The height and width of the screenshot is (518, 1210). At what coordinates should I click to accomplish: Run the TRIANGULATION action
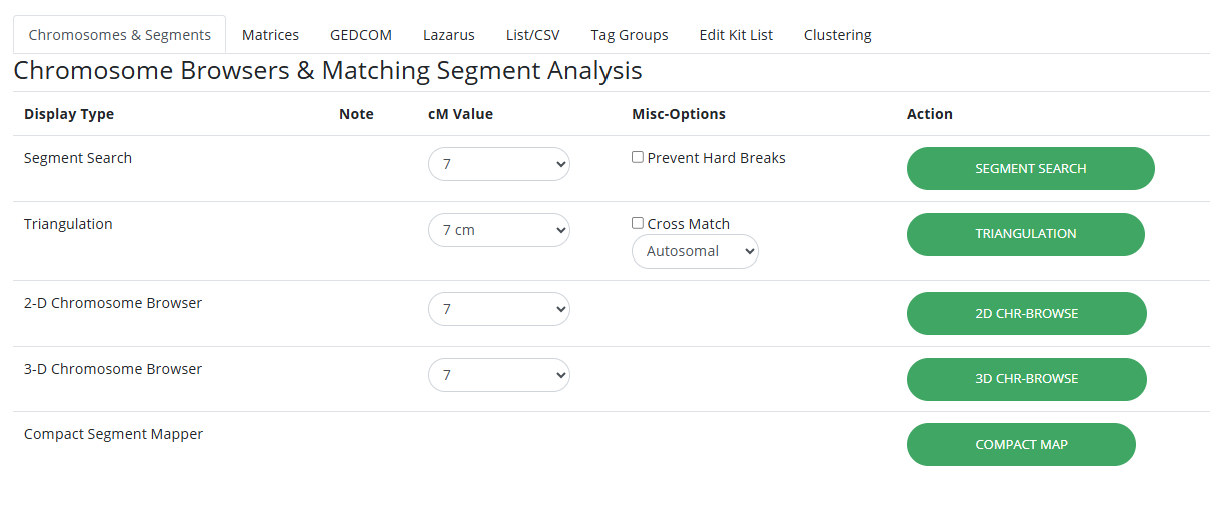[x=1026, y=234]
